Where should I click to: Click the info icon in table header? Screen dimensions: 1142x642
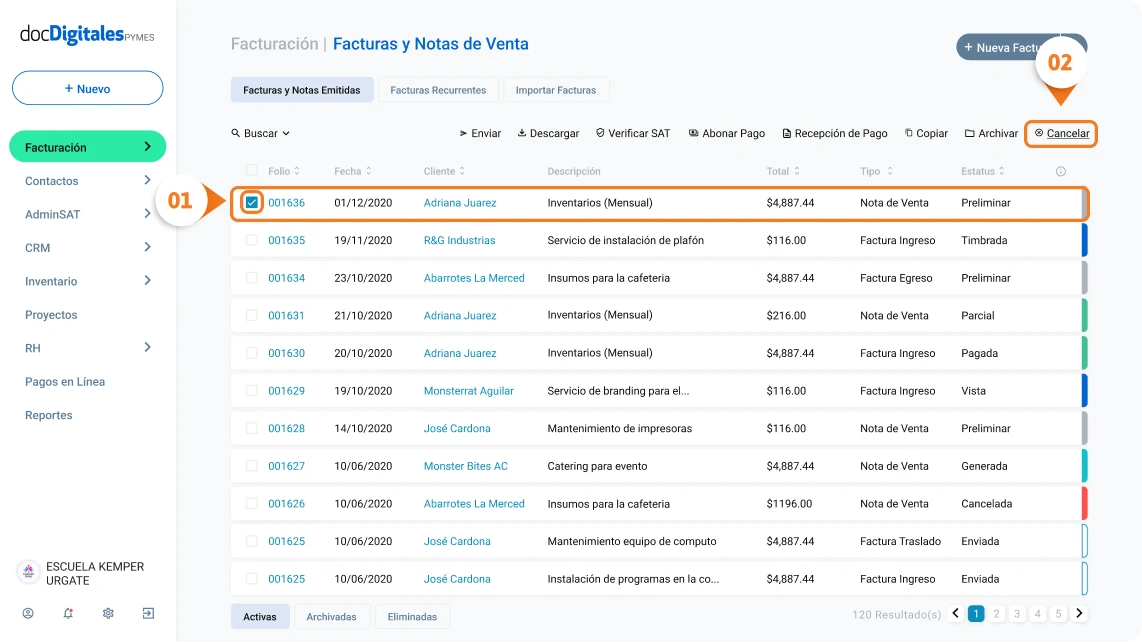pyautogui.click(x=1060, y=171)
